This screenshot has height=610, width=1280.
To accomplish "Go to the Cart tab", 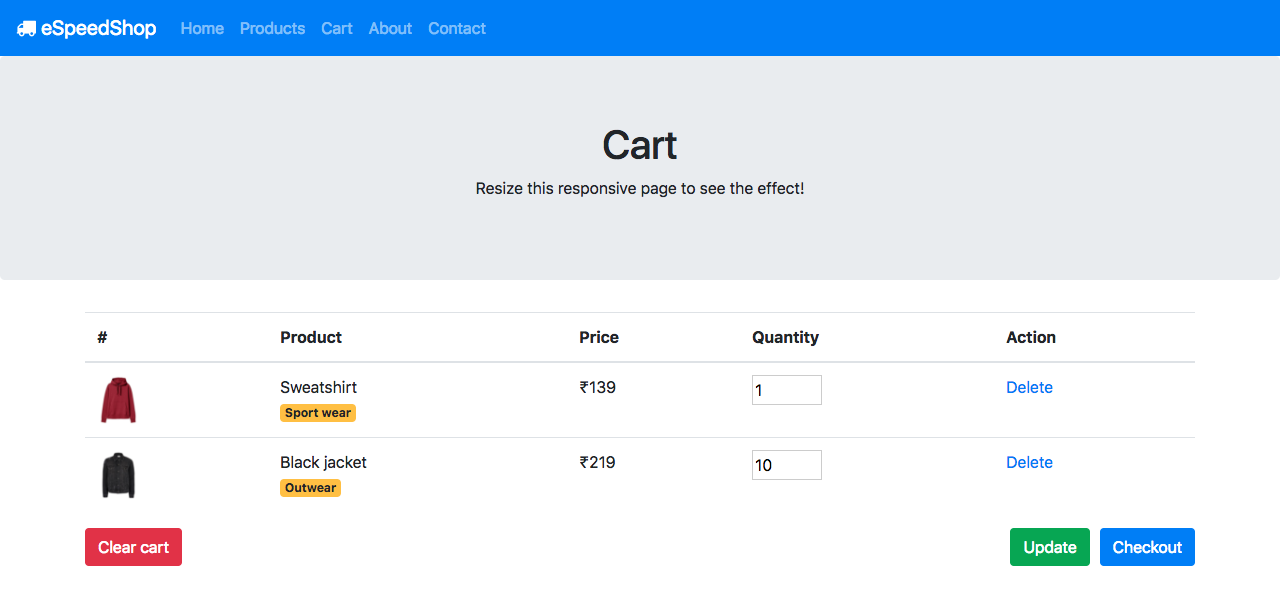I will pyautogui.click(x=336, y=28).
